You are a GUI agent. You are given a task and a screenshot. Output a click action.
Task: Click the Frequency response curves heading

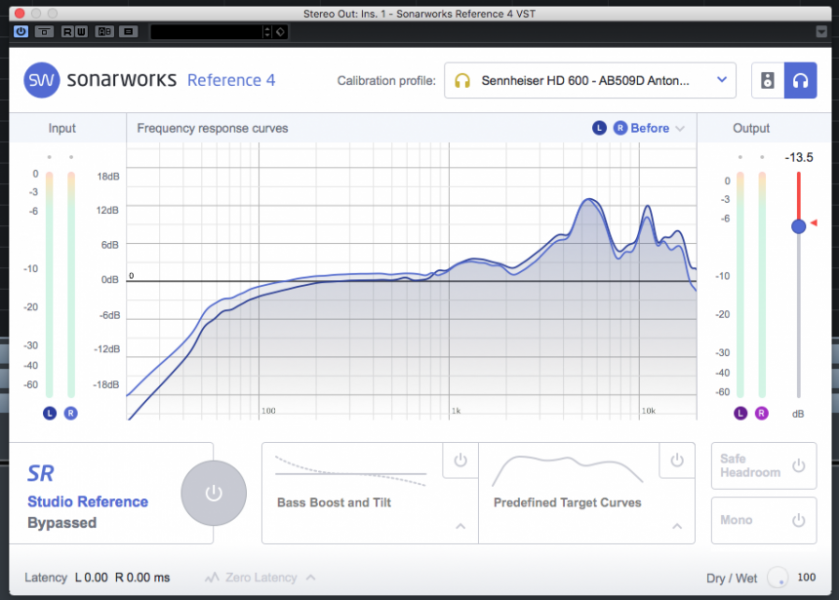(x=212, y=128)
